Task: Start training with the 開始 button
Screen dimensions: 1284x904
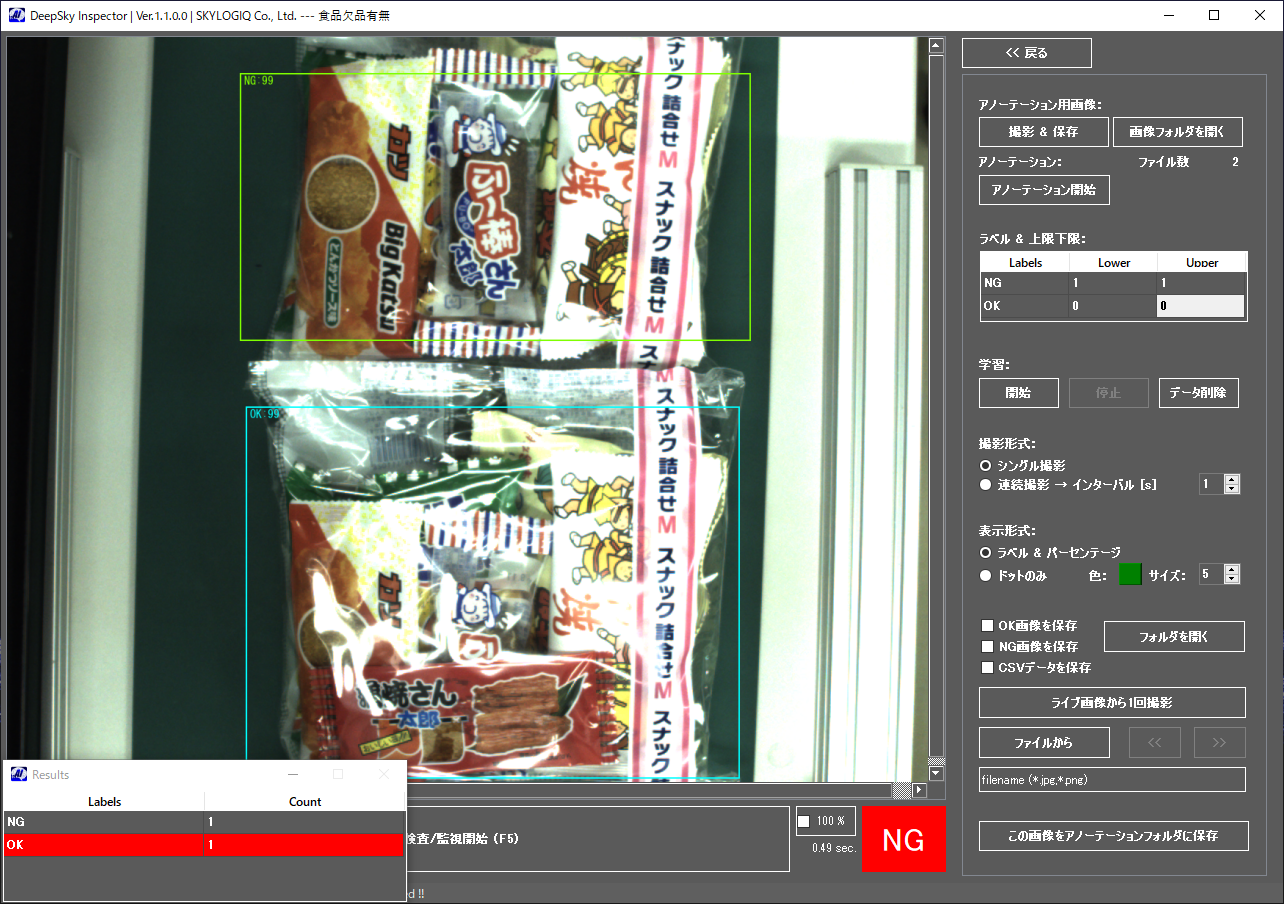Action: click(x=1018, y=393)
